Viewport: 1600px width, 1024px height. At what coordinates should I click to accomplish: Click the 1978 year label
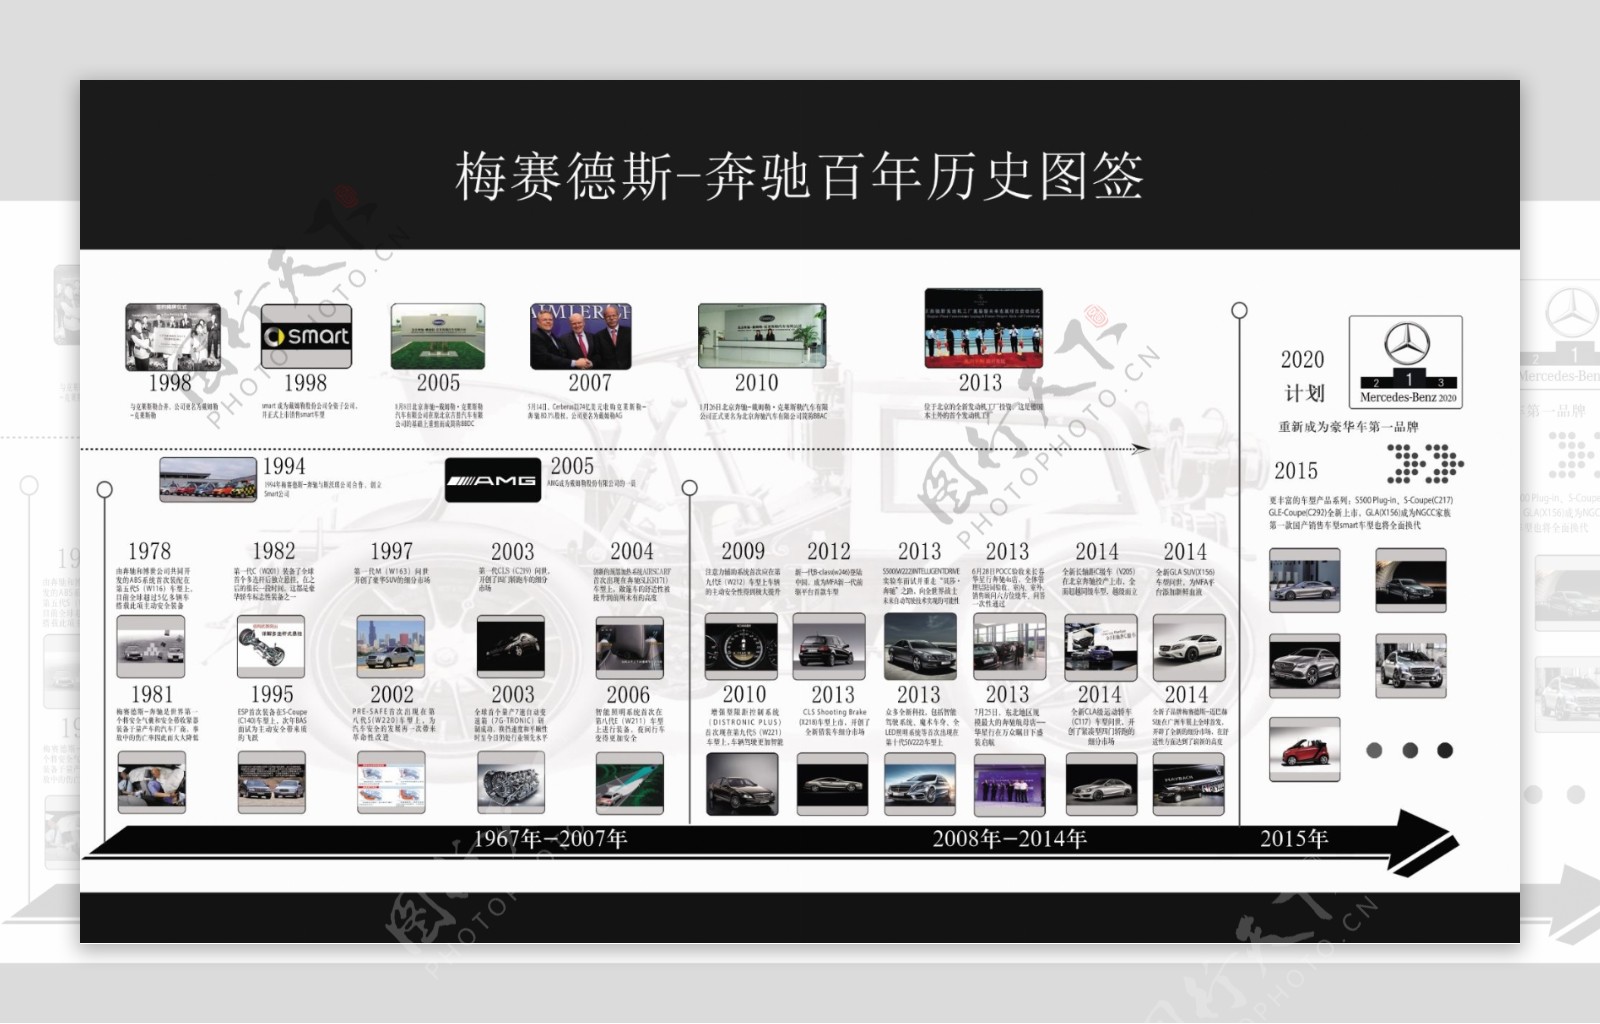(149, 552)
